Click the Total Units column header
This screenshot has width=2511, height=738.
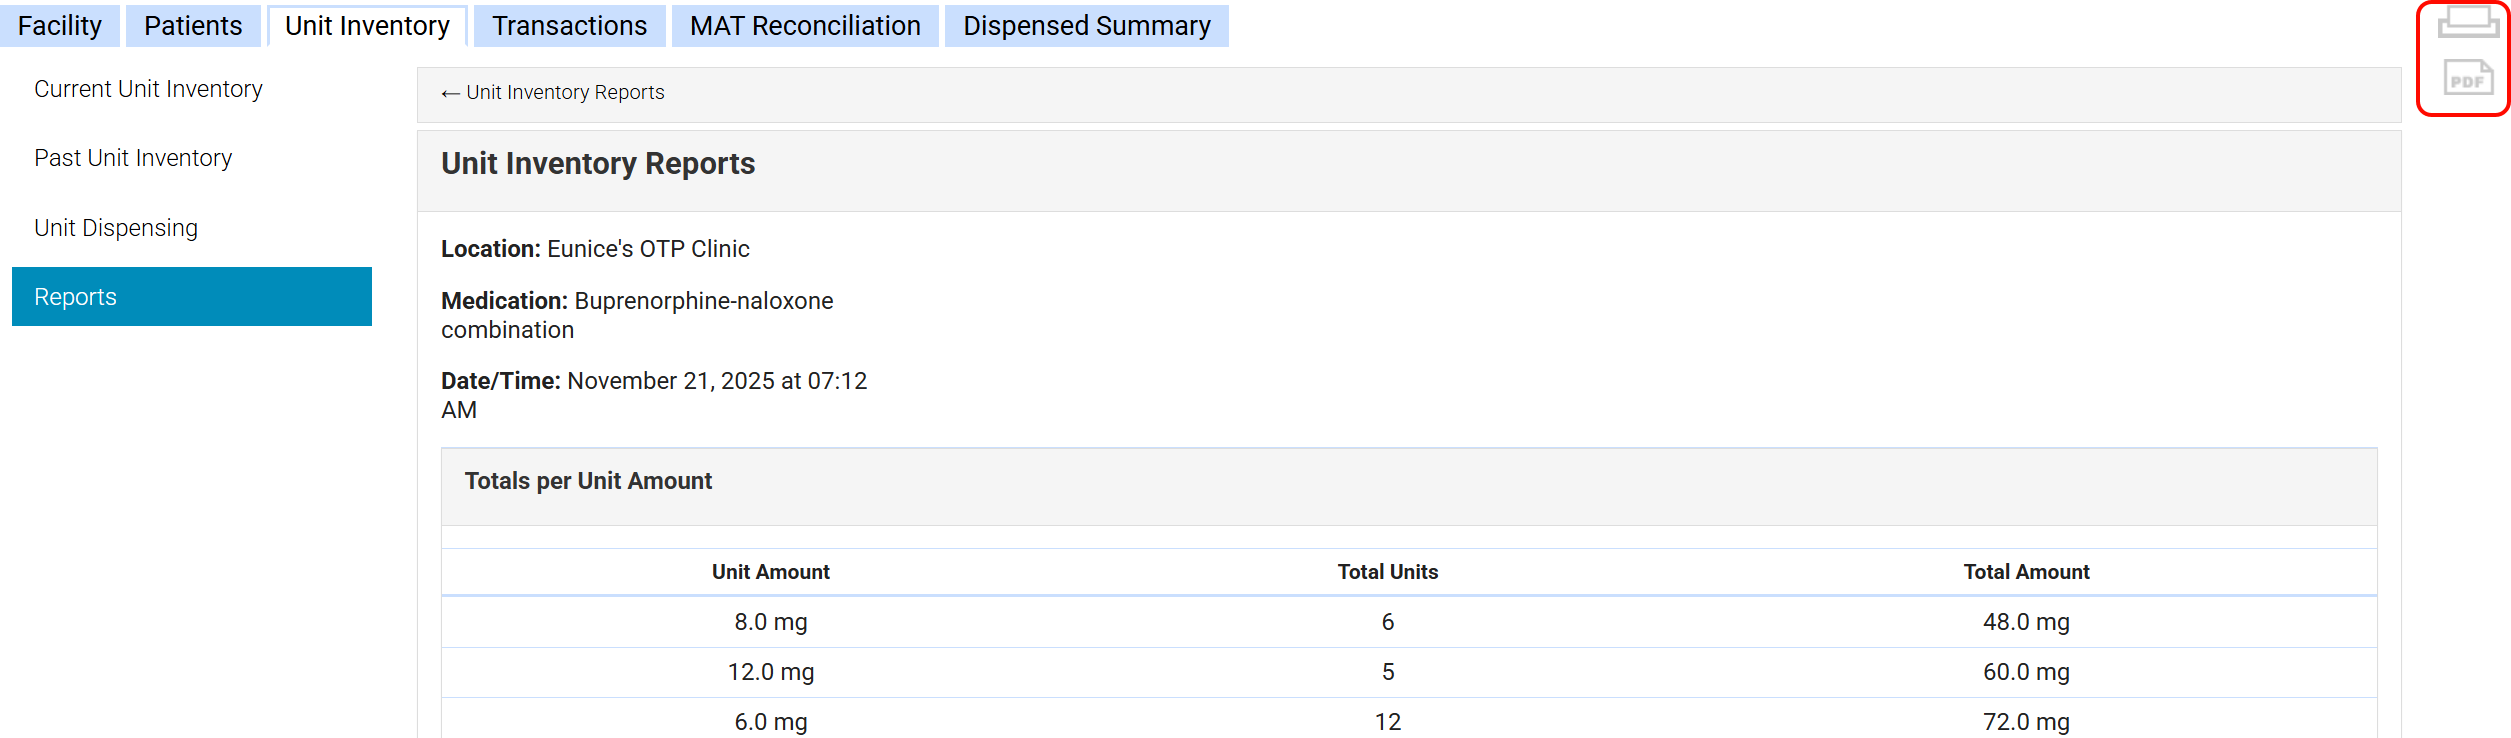coord(1387,572)
